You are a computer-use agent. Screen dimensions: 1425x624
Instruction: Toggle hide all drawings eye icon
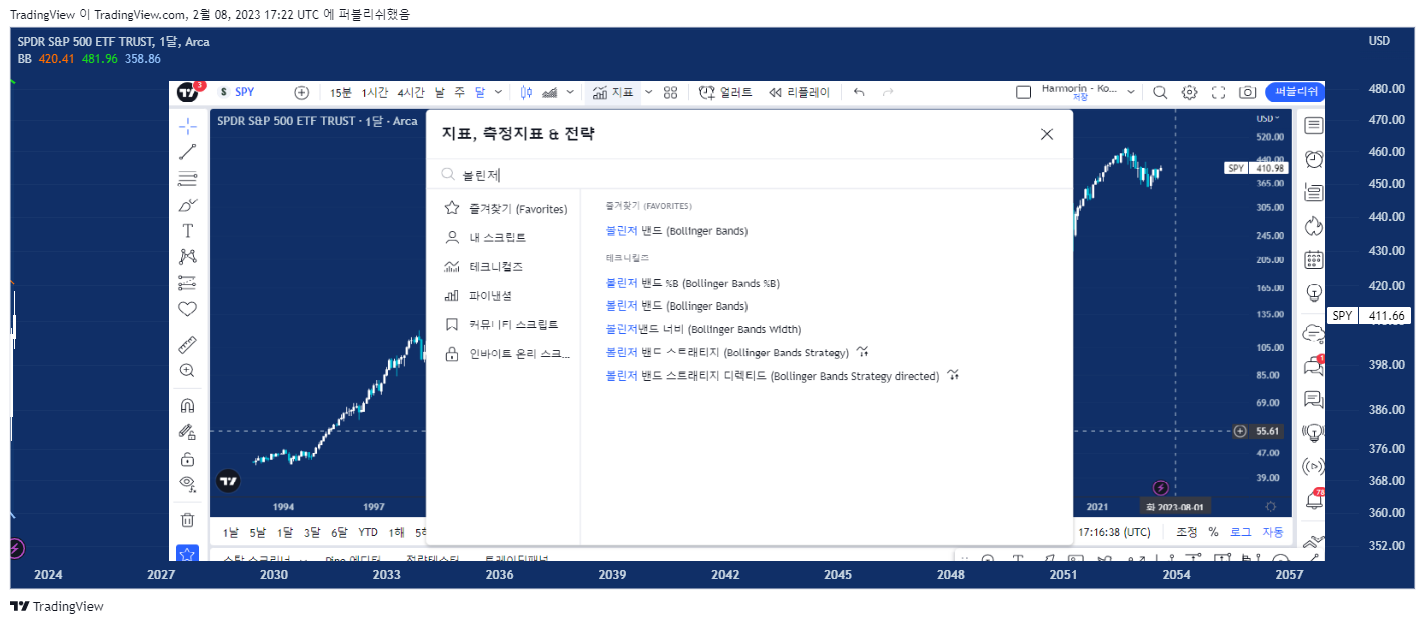click(187, 484)
